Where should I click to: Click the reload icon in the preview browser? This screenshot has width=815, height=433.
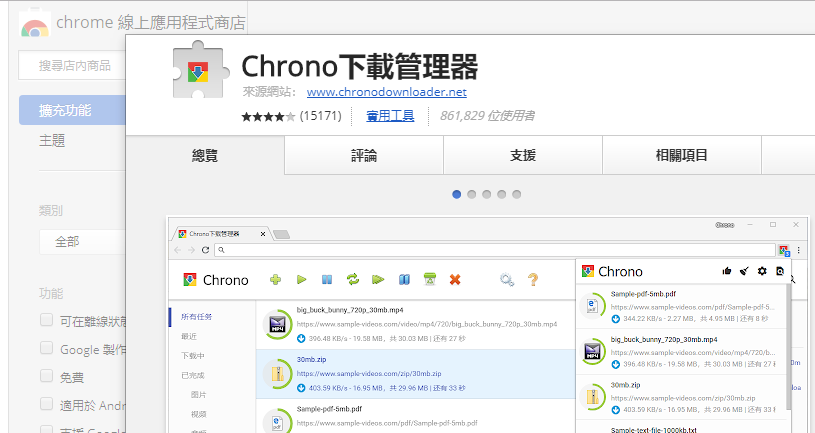click(205, 250)
